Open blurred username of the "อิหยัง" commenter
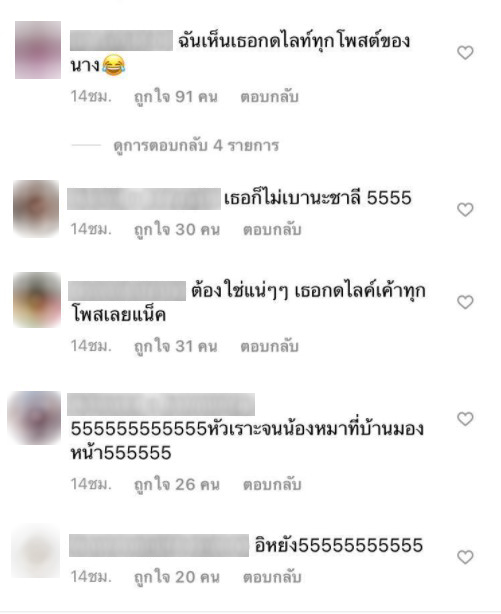 point(159,545)
